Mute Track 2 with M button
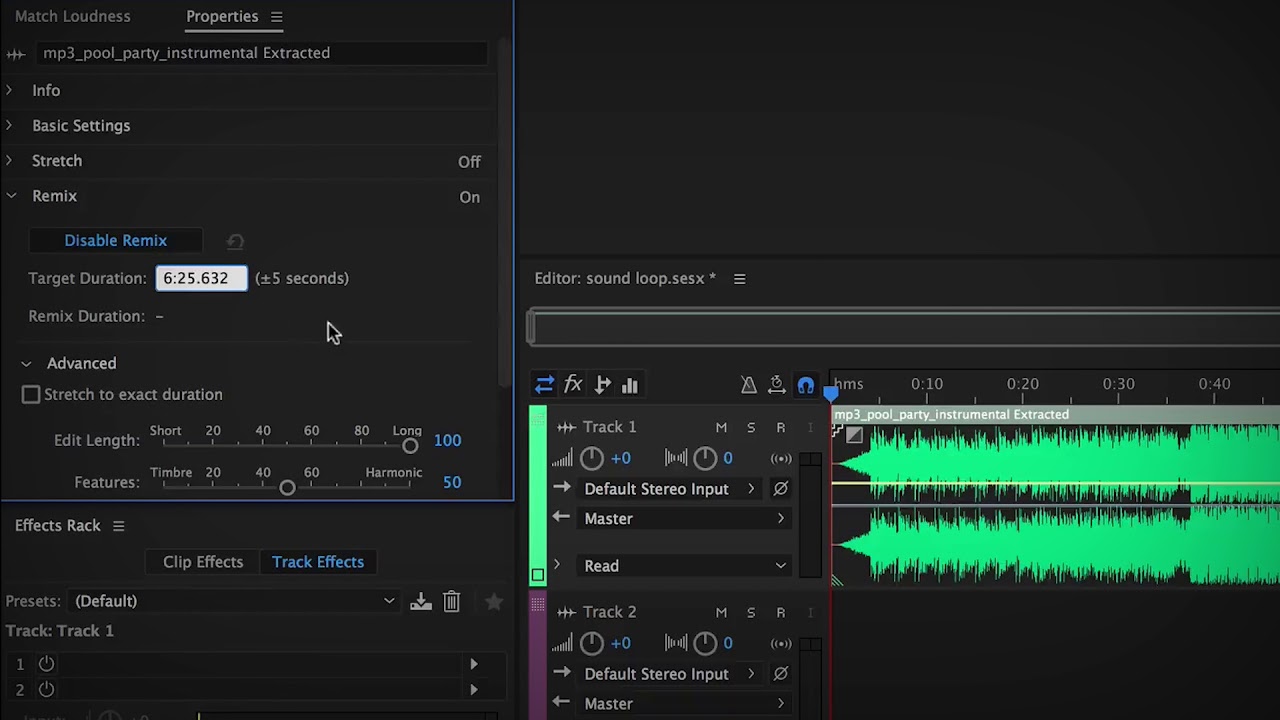 721,613
